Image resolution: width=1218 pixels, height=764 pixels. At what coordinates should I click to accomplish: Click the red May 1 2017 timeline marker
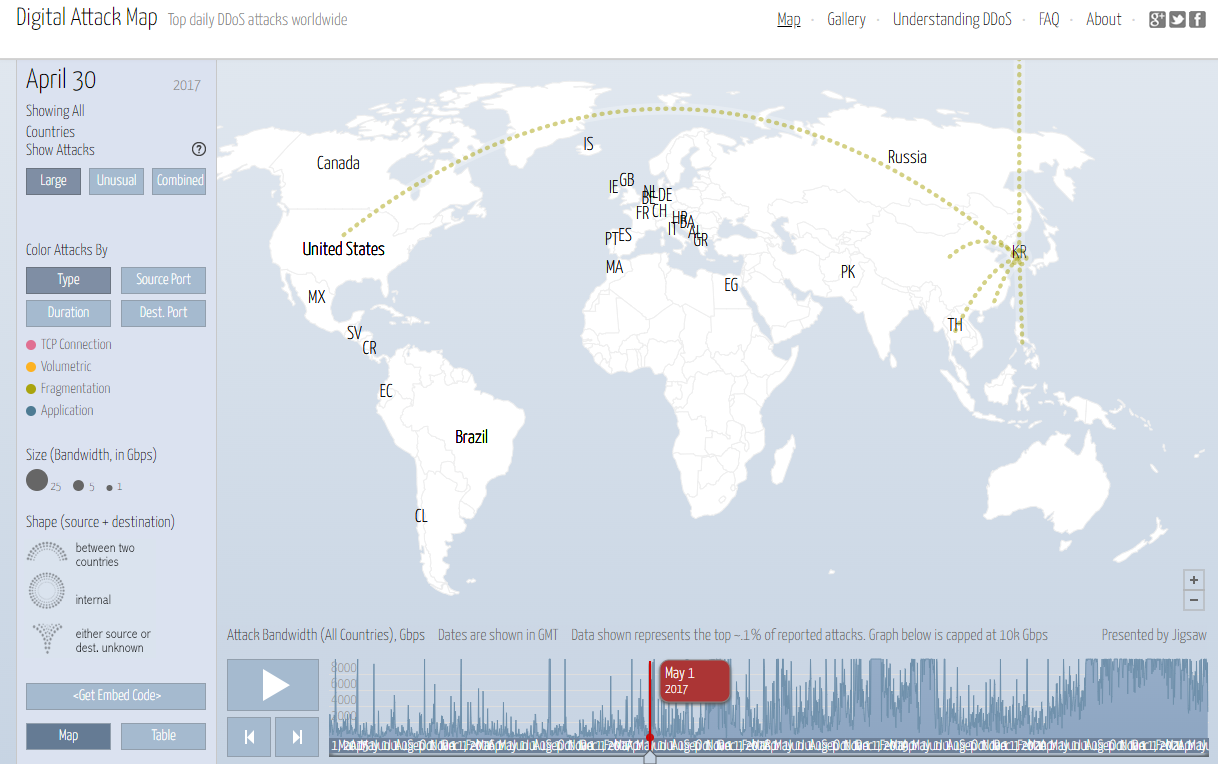[x=694, y=681]
